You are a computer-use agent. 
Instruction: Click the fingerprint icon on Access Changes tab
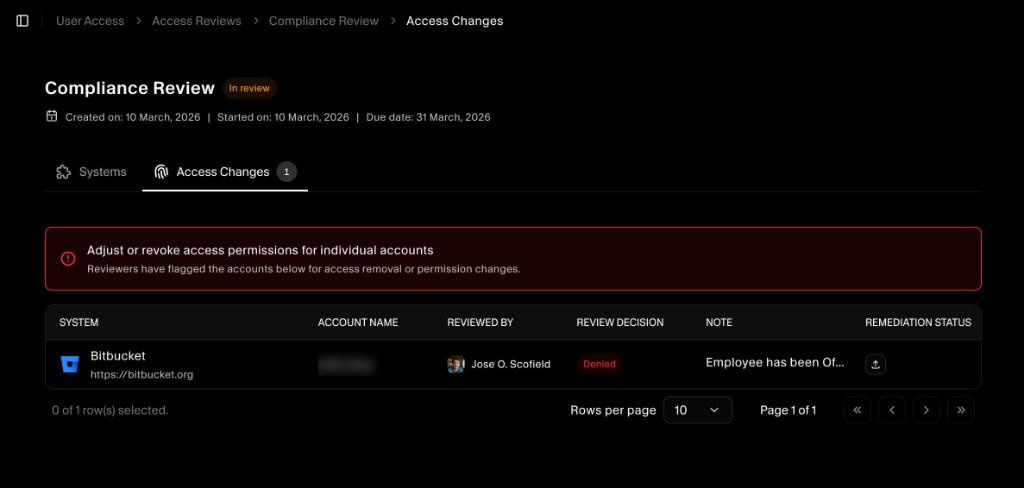[x=161, y=172]
